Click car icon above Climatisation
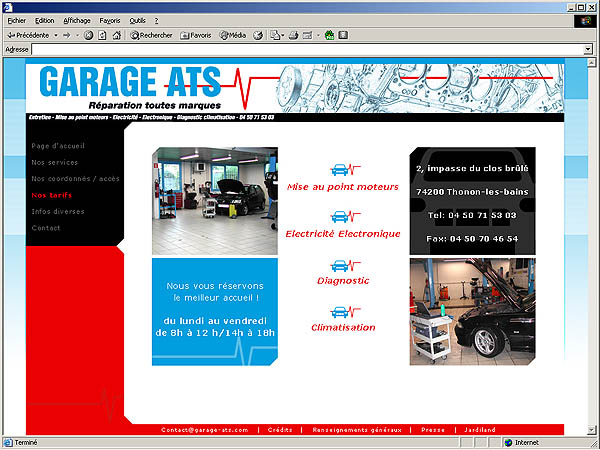This screenshot has height=450, width=600. point(346,312)
